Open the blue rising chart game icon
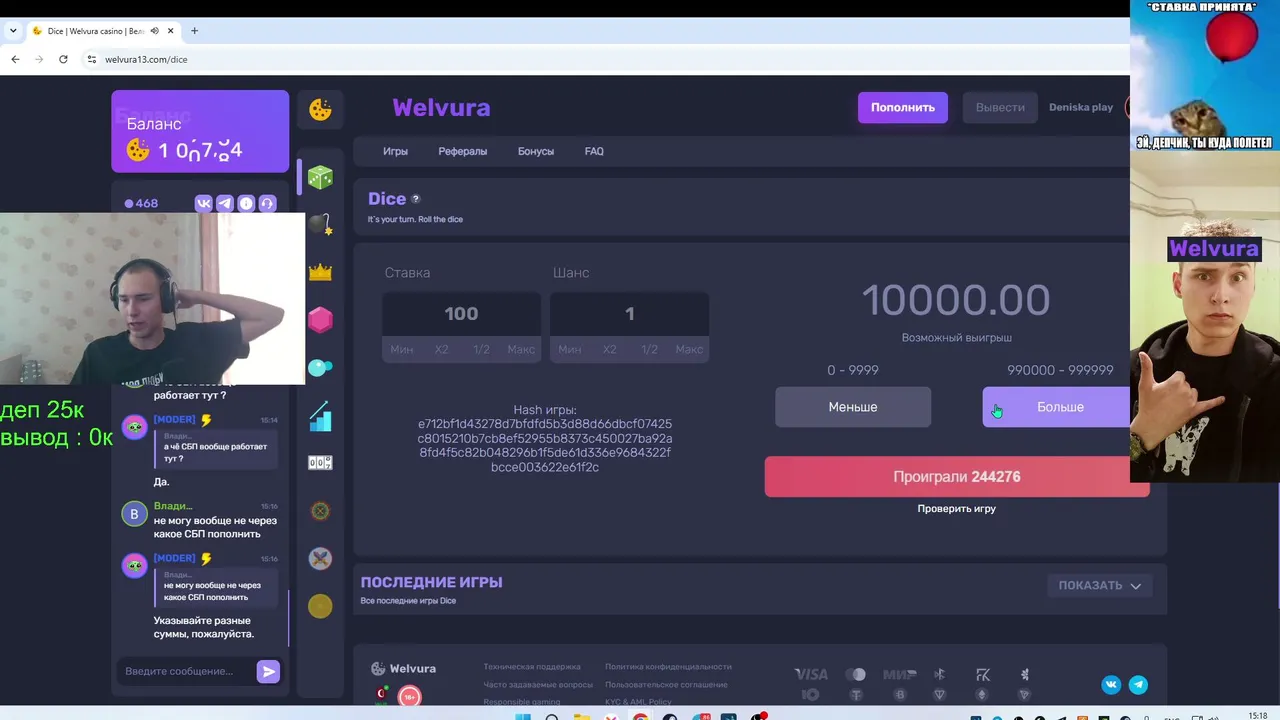1280x720 pixels. [x=320, y=415]
